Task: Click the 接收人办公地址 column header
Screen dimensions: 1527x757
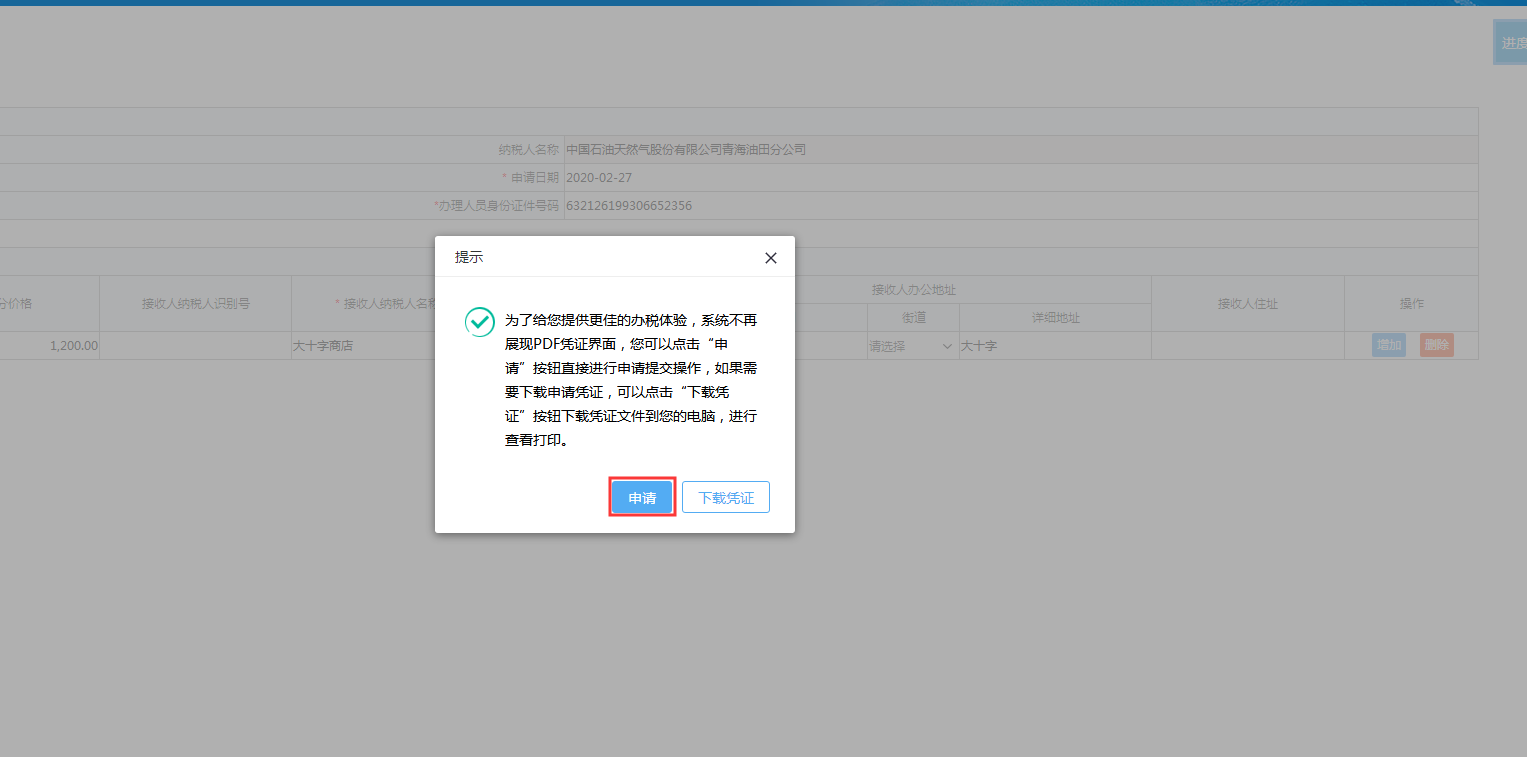Action: 914,290
